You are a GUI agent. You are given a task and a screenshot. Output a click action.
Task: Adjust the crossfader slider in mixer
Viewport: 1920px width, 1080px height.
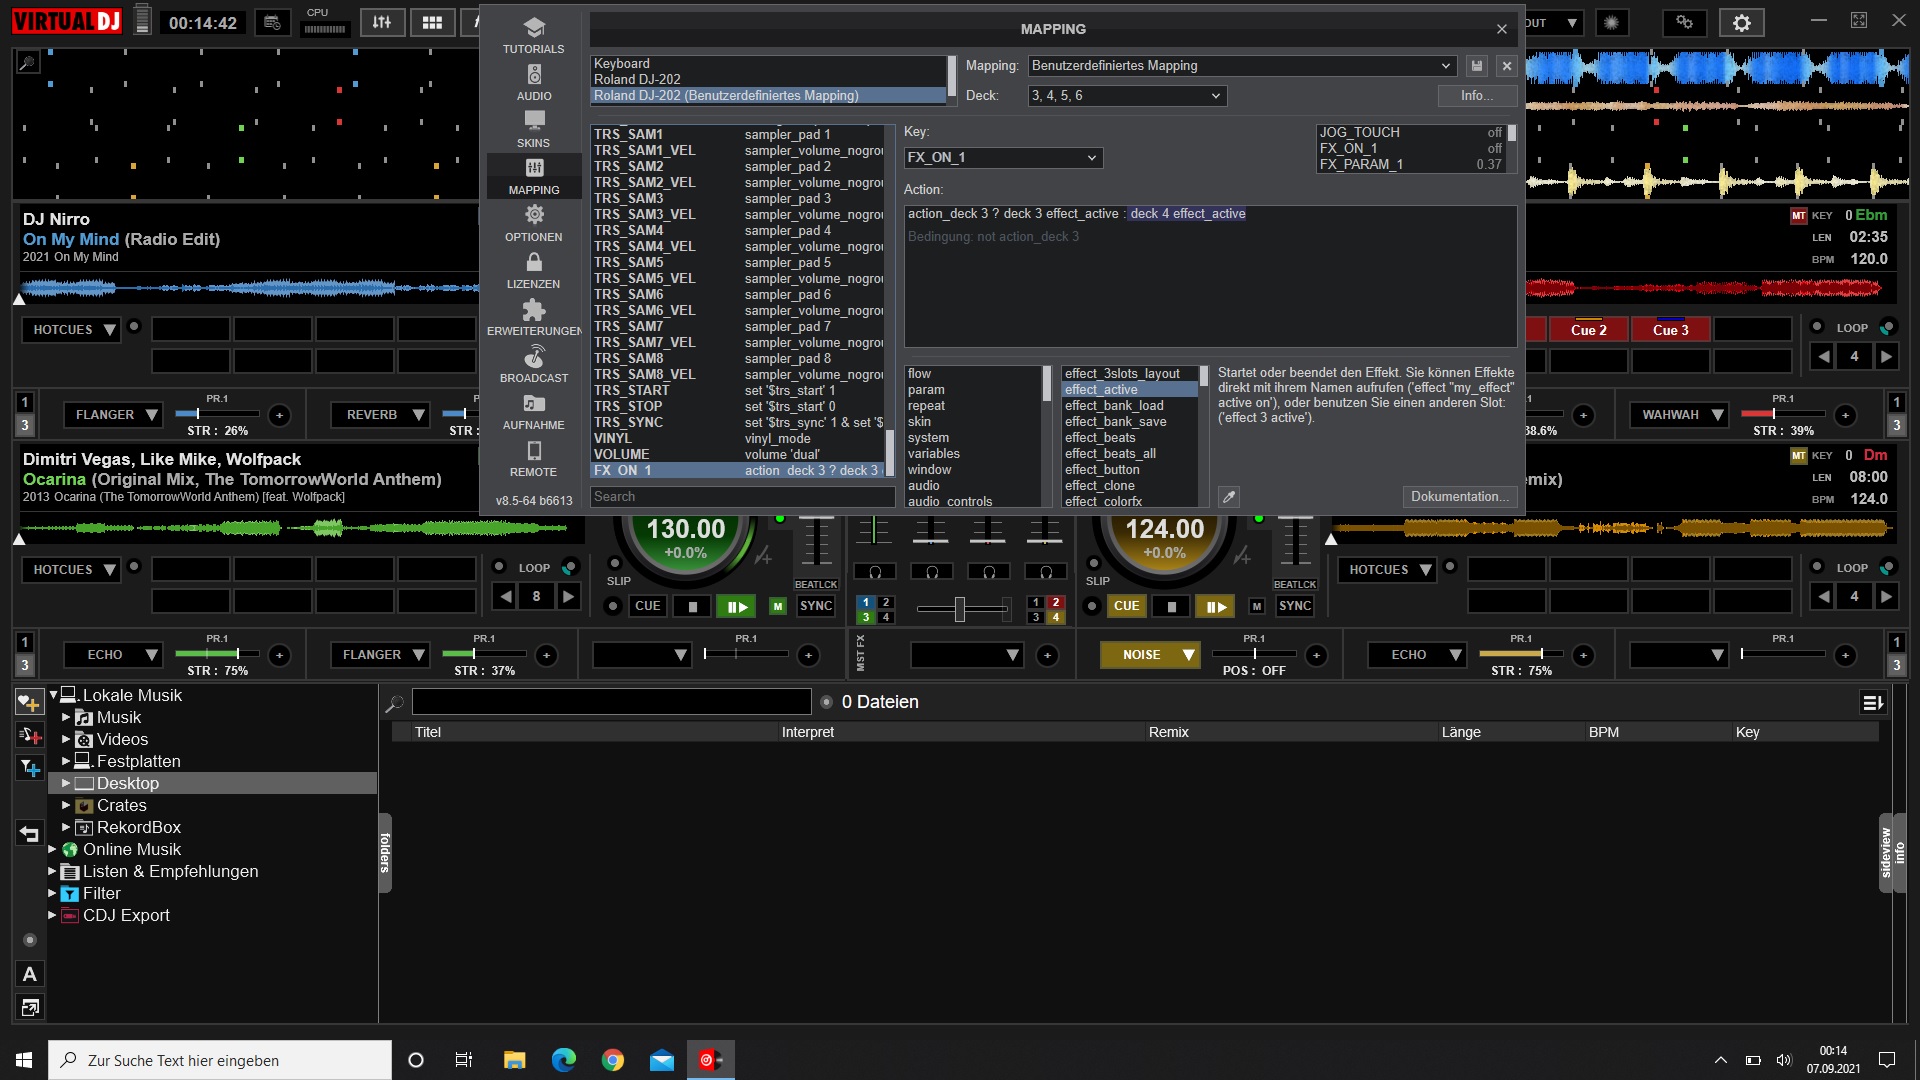pos(960,608)
